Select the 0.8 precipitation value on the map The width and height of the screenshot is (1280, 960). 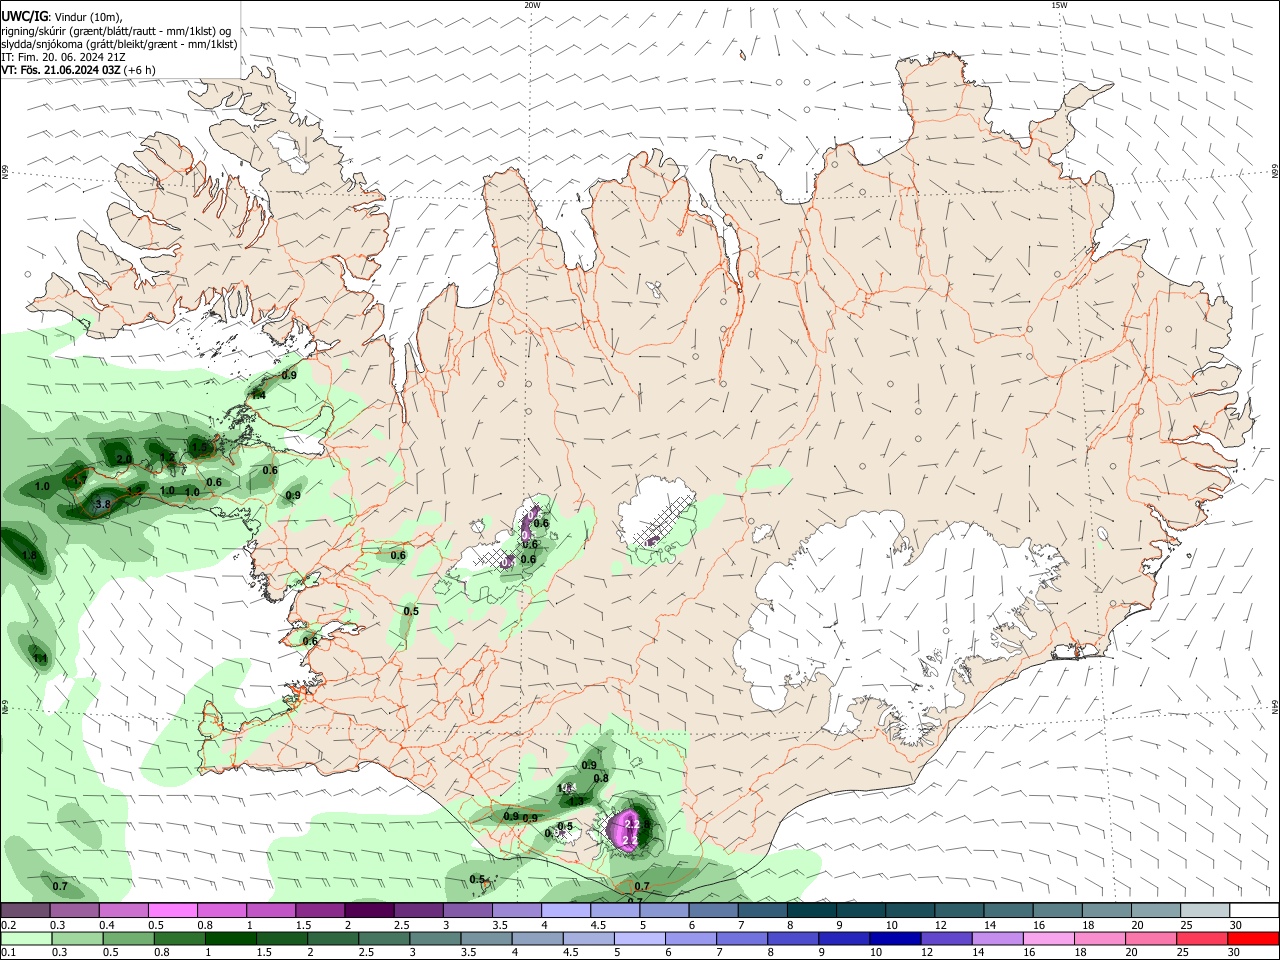(601, 778)
